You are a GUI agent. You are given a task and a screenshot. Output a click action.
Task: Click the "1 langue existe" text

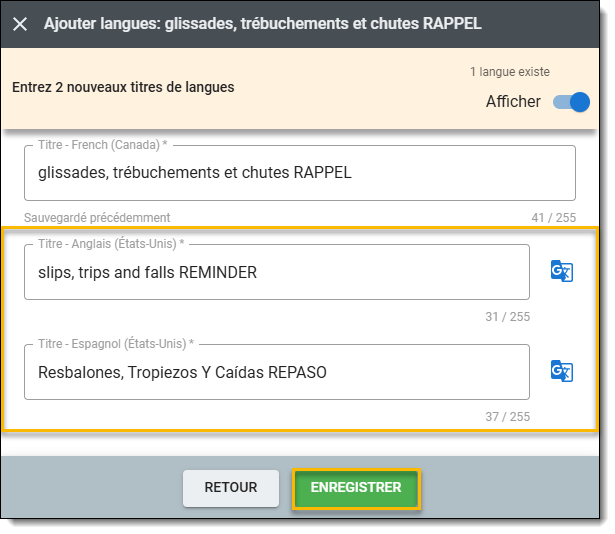click(509, 72)
